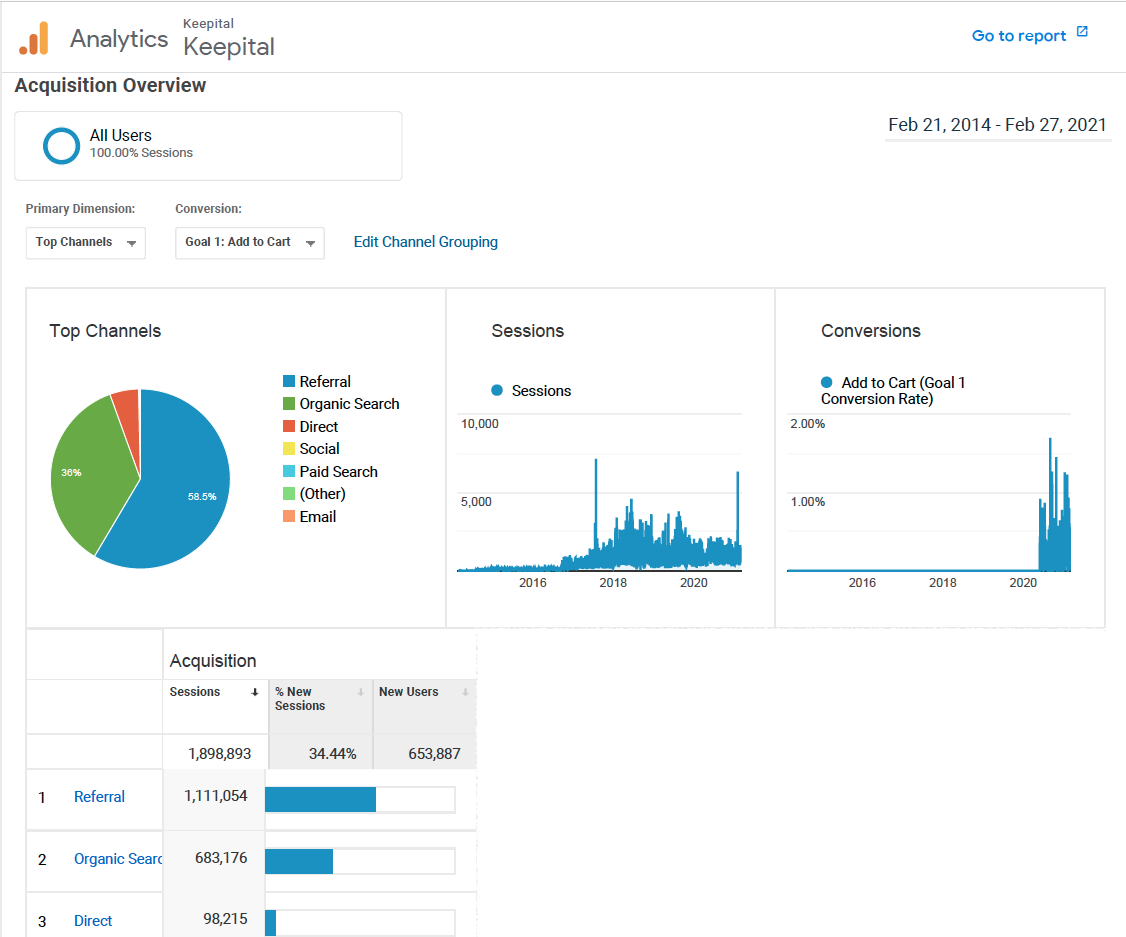Open the Referral channel row link
Viewport: 1126px width, 937px height.
[99, 797]
